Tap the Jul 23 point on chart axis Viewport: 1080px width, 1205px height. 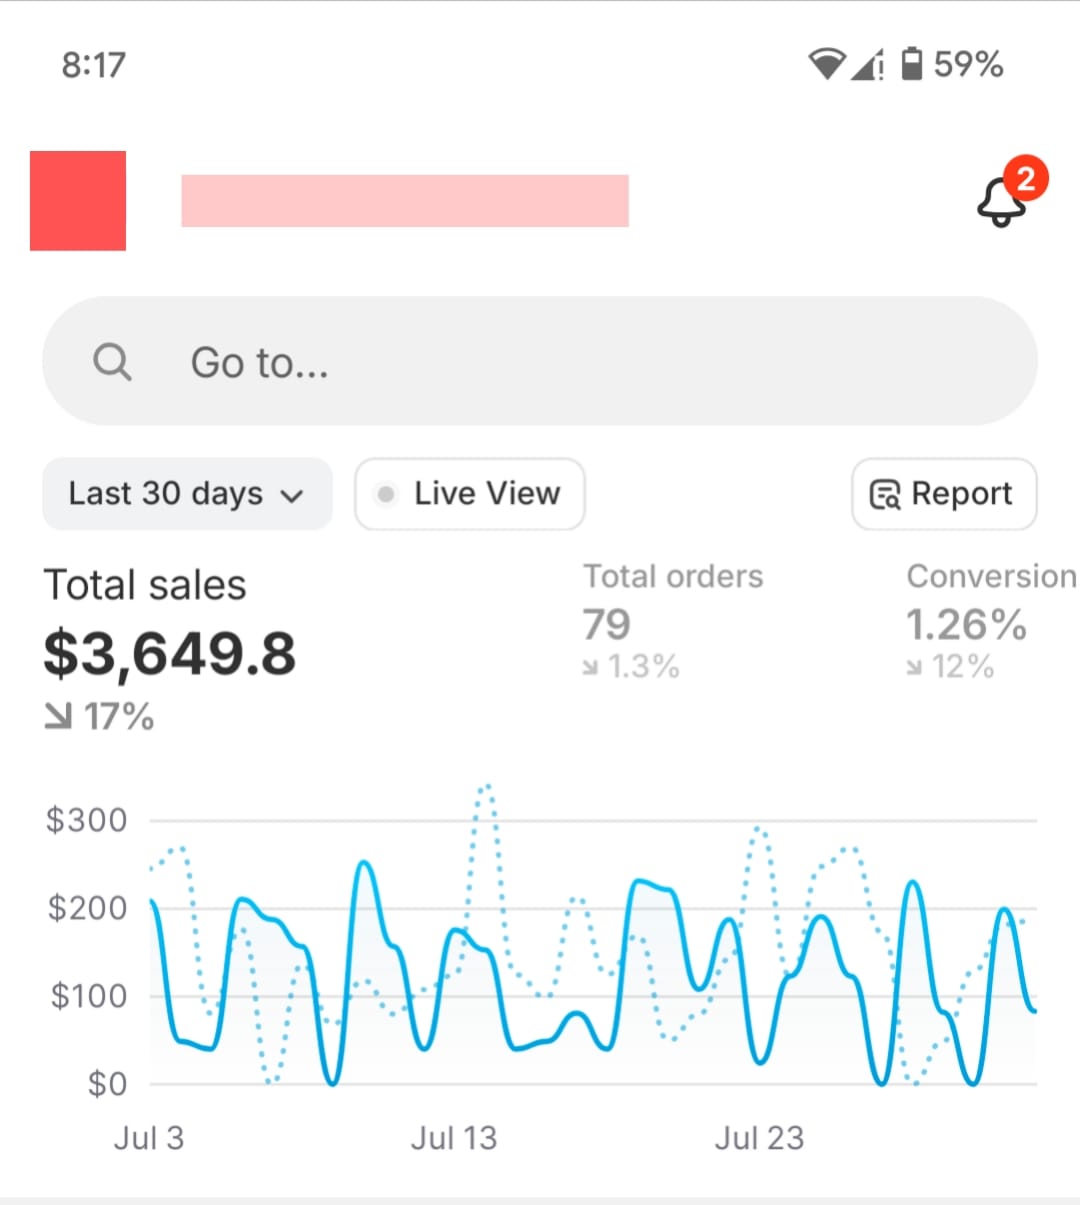click(759, 1138)
